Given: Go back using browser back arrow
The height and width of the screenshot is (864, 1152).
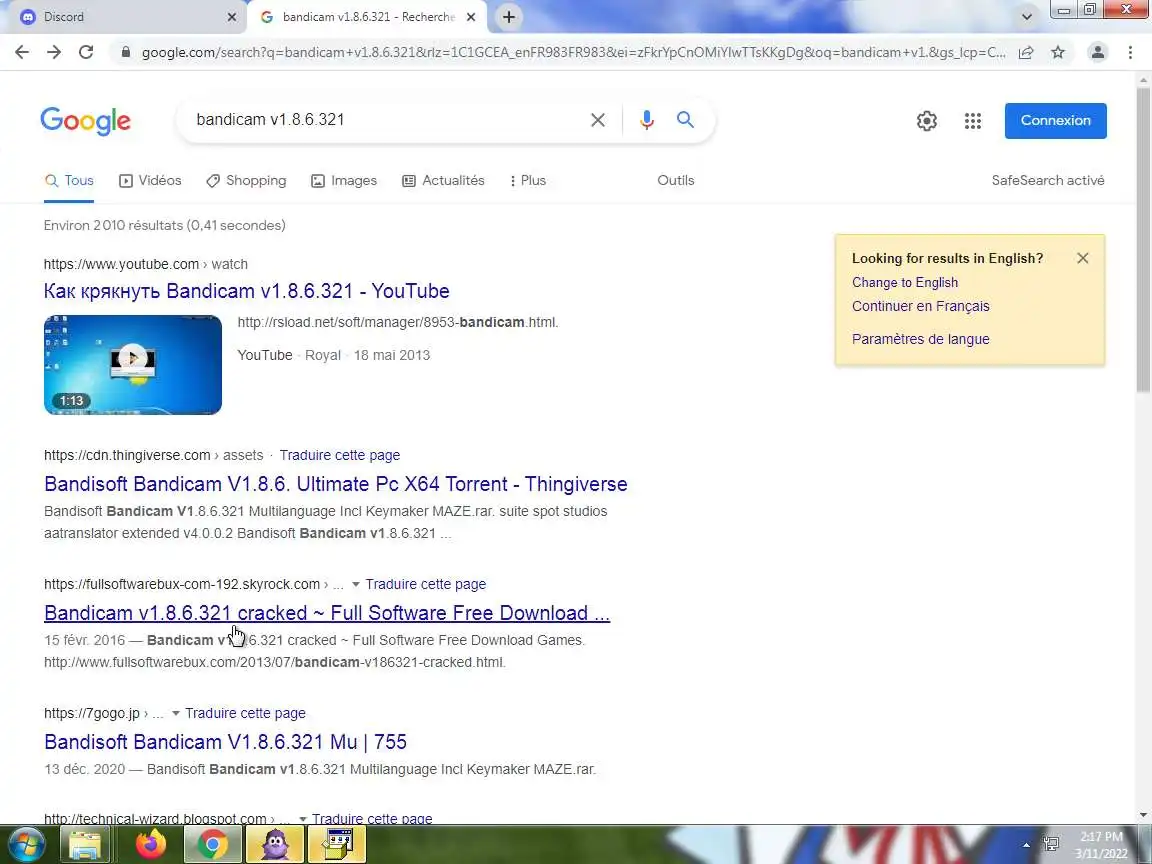Looking at the screenshot, I should coord(22,52).
